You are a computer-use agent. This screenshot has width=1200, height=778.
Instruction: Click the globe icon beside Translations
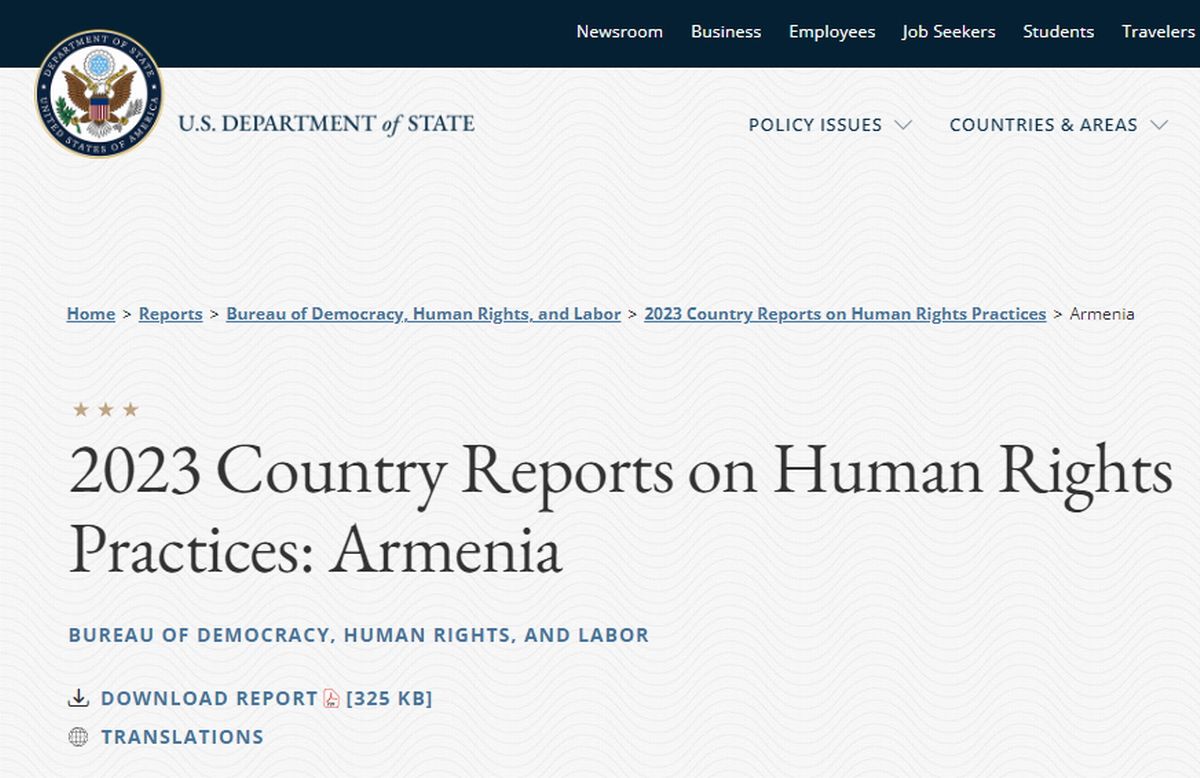[x=79, y=737]
